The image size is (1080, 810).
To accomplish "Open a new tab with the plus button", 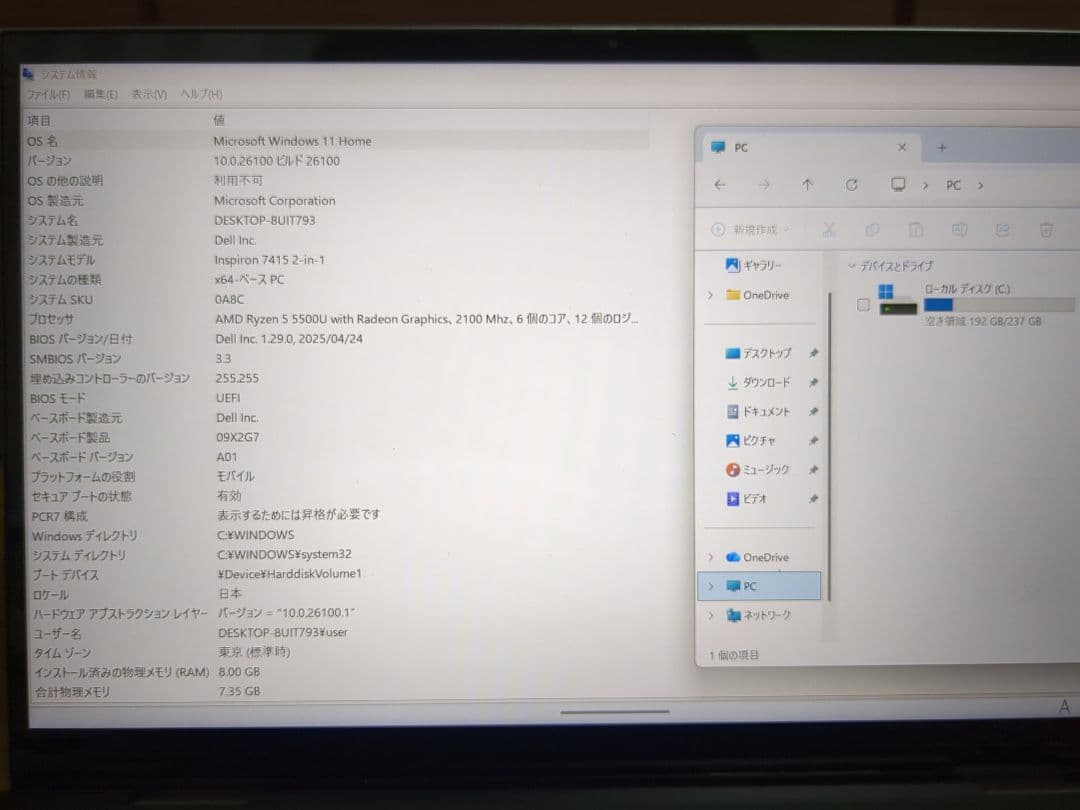I will pyautogui.click(x=941, y=147).
